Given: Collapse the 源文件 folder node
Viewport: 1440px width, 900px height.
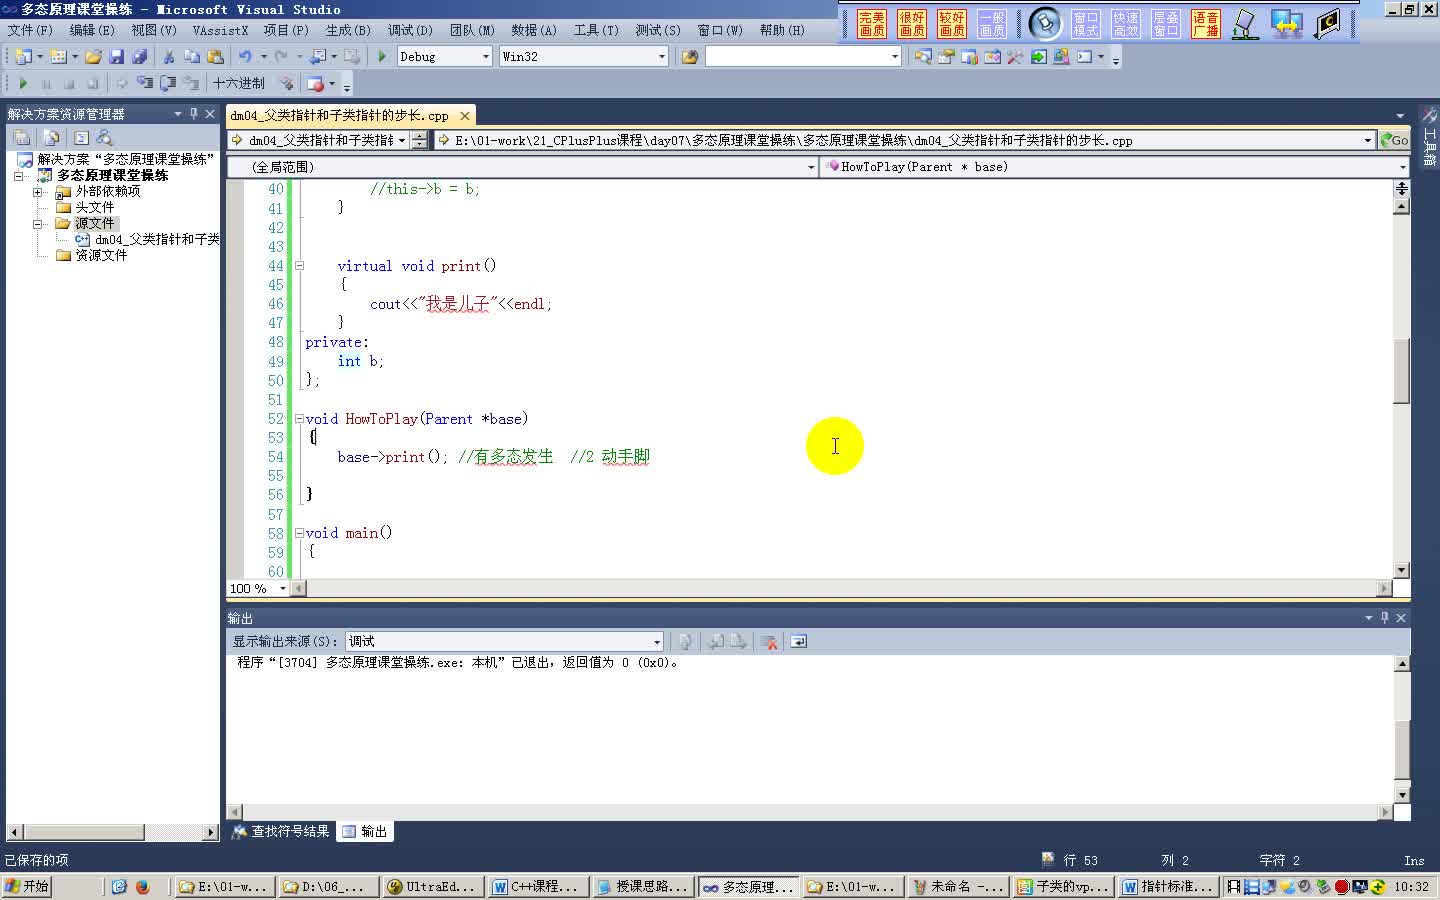Looking at the screenshot, I should pyautogui.click(x=38, y=224).
